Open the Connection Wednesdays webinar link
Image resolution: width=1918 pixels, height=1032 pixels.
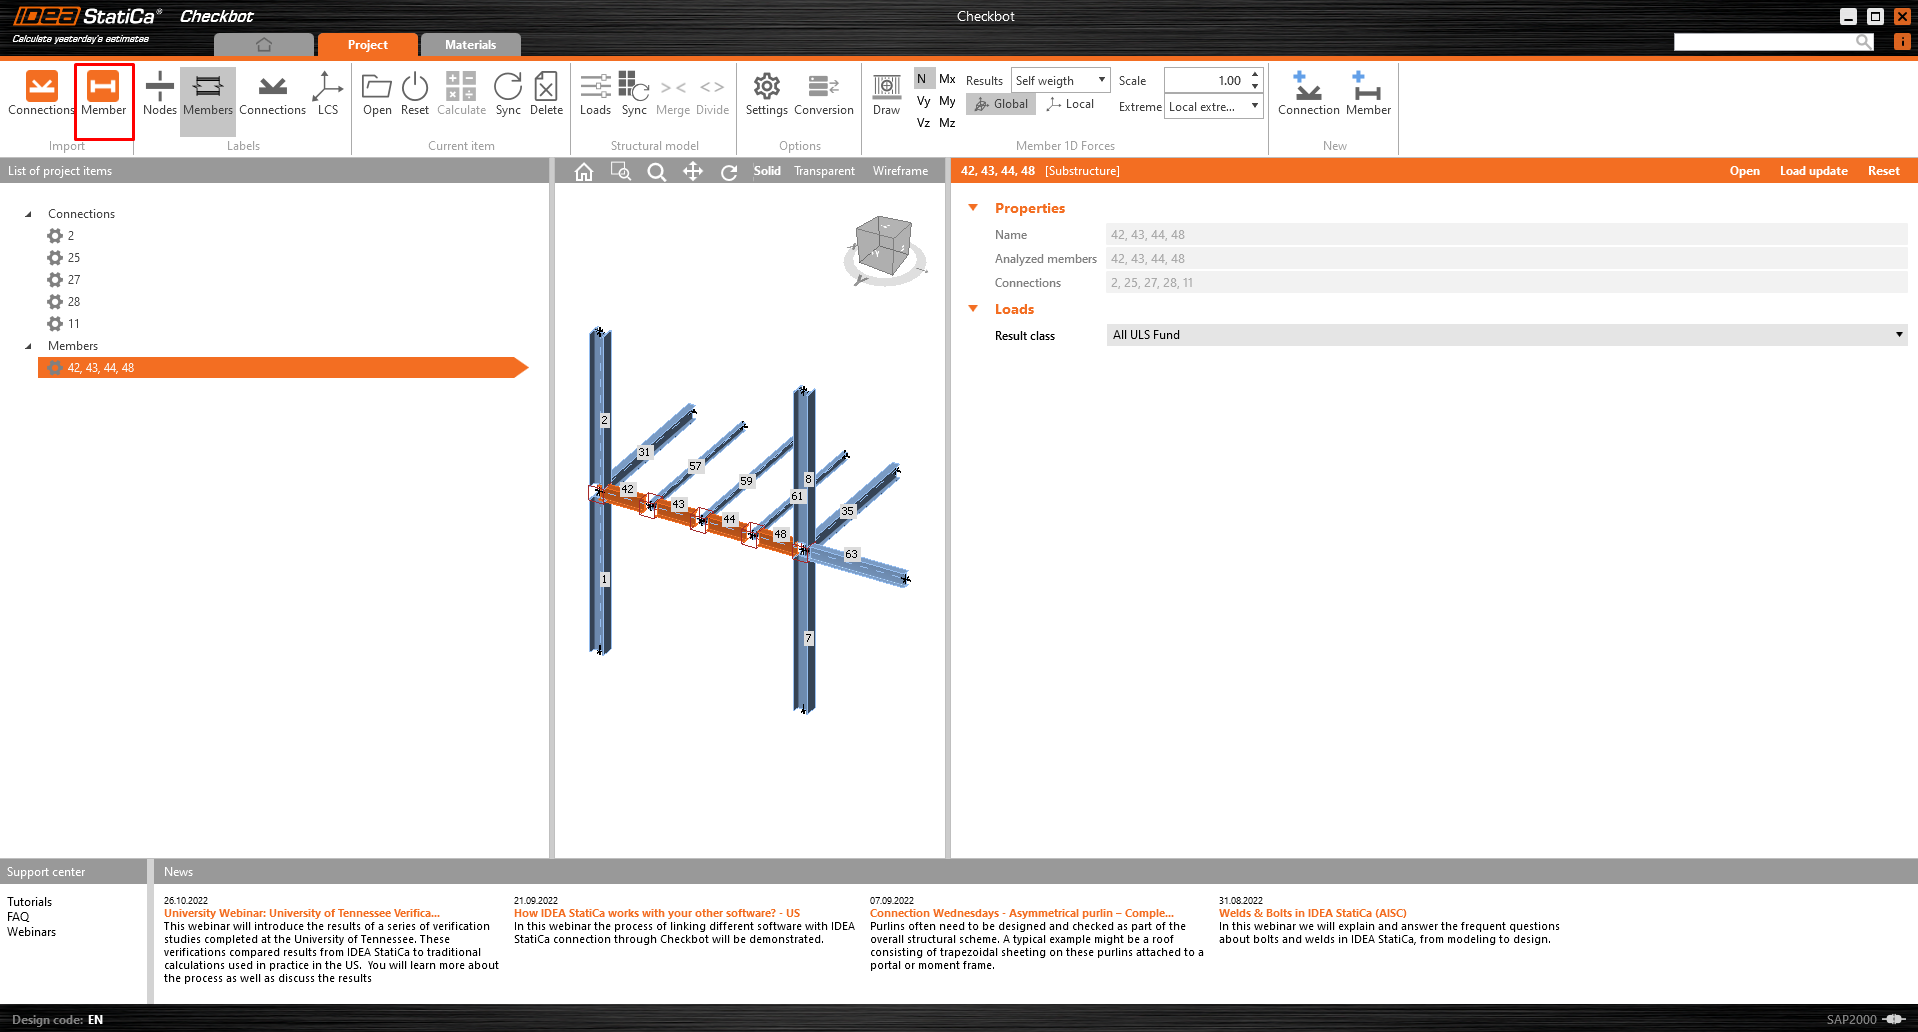[1020, 912]
